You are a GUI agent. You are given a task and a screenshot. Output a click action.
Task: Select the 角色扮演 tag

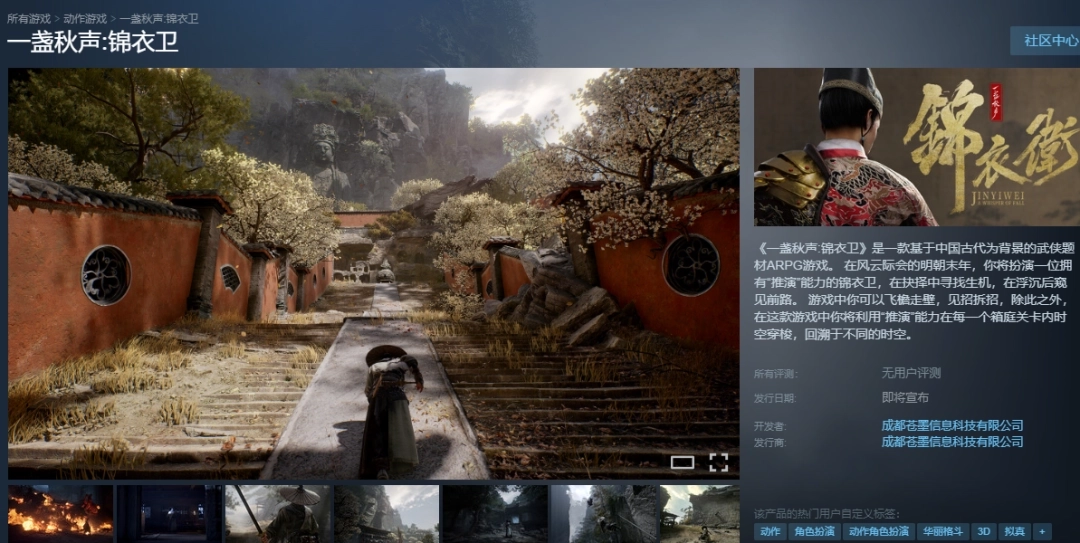pos(814,532)
